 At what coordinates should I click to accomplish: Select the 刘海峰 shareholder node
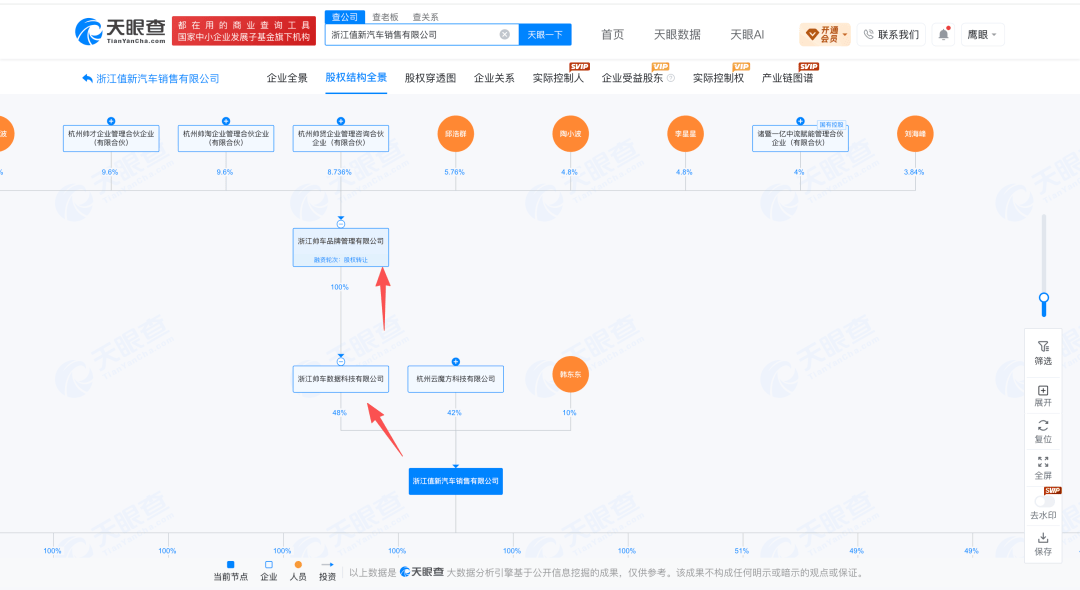point(915,134)
